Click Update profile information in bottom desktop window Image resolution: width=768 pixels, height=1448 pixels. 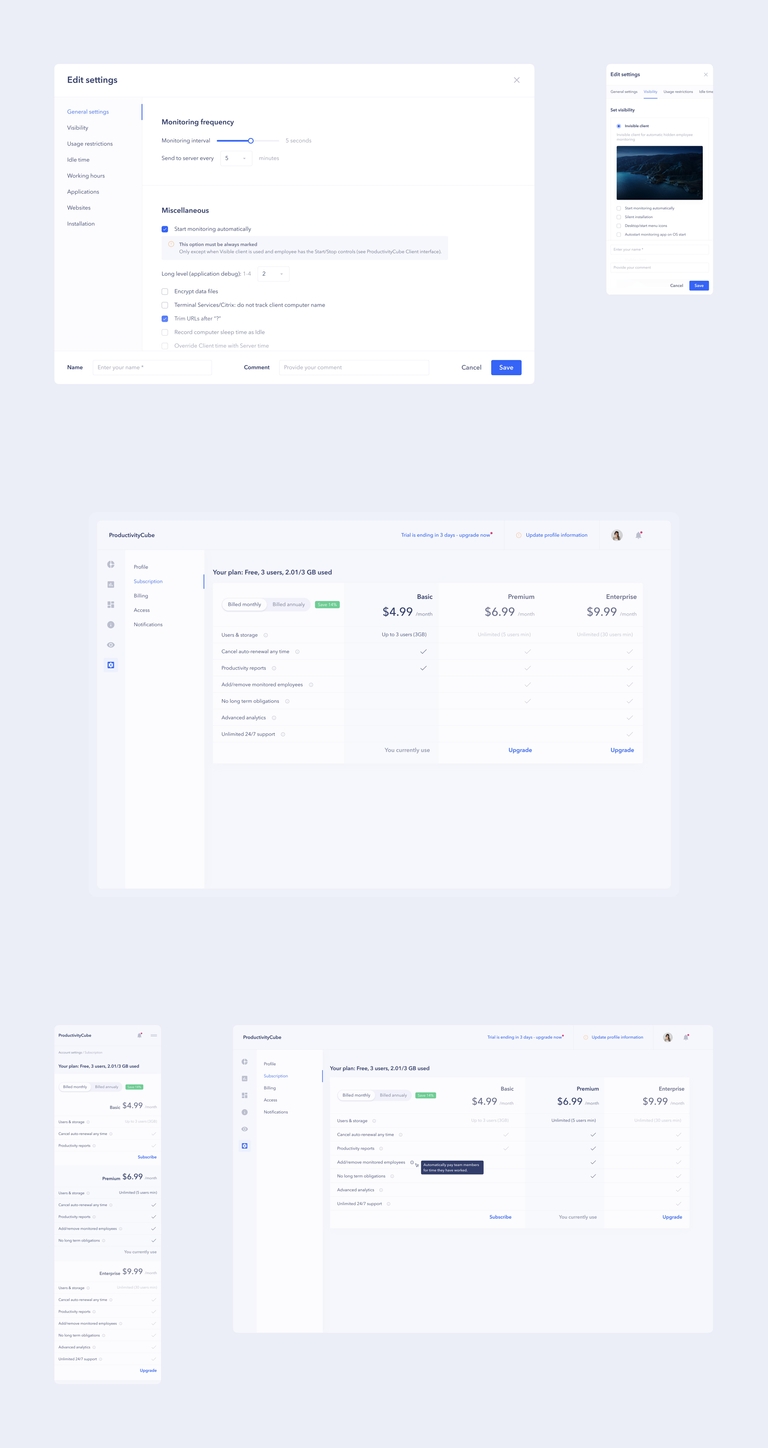617,1037
